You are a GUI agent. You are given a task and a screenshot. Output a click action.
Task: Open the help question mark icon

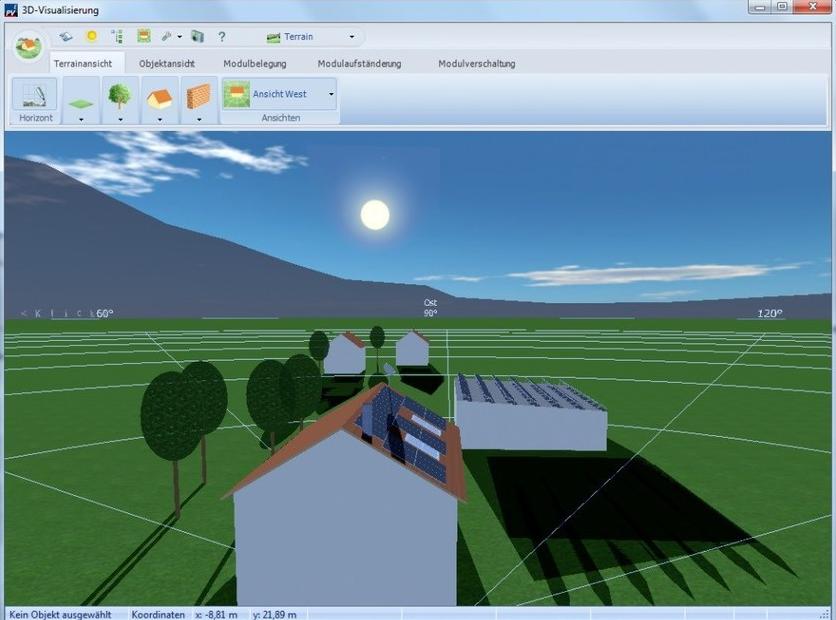(x=222, y=37)
